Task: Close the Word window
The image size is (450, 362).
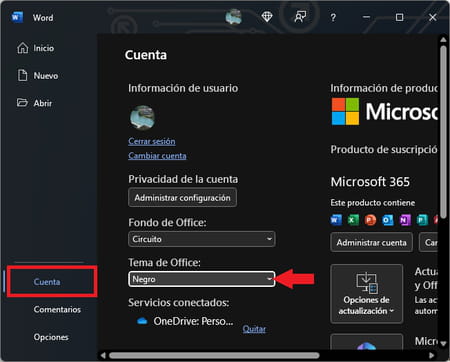Action: coord(432,17)
